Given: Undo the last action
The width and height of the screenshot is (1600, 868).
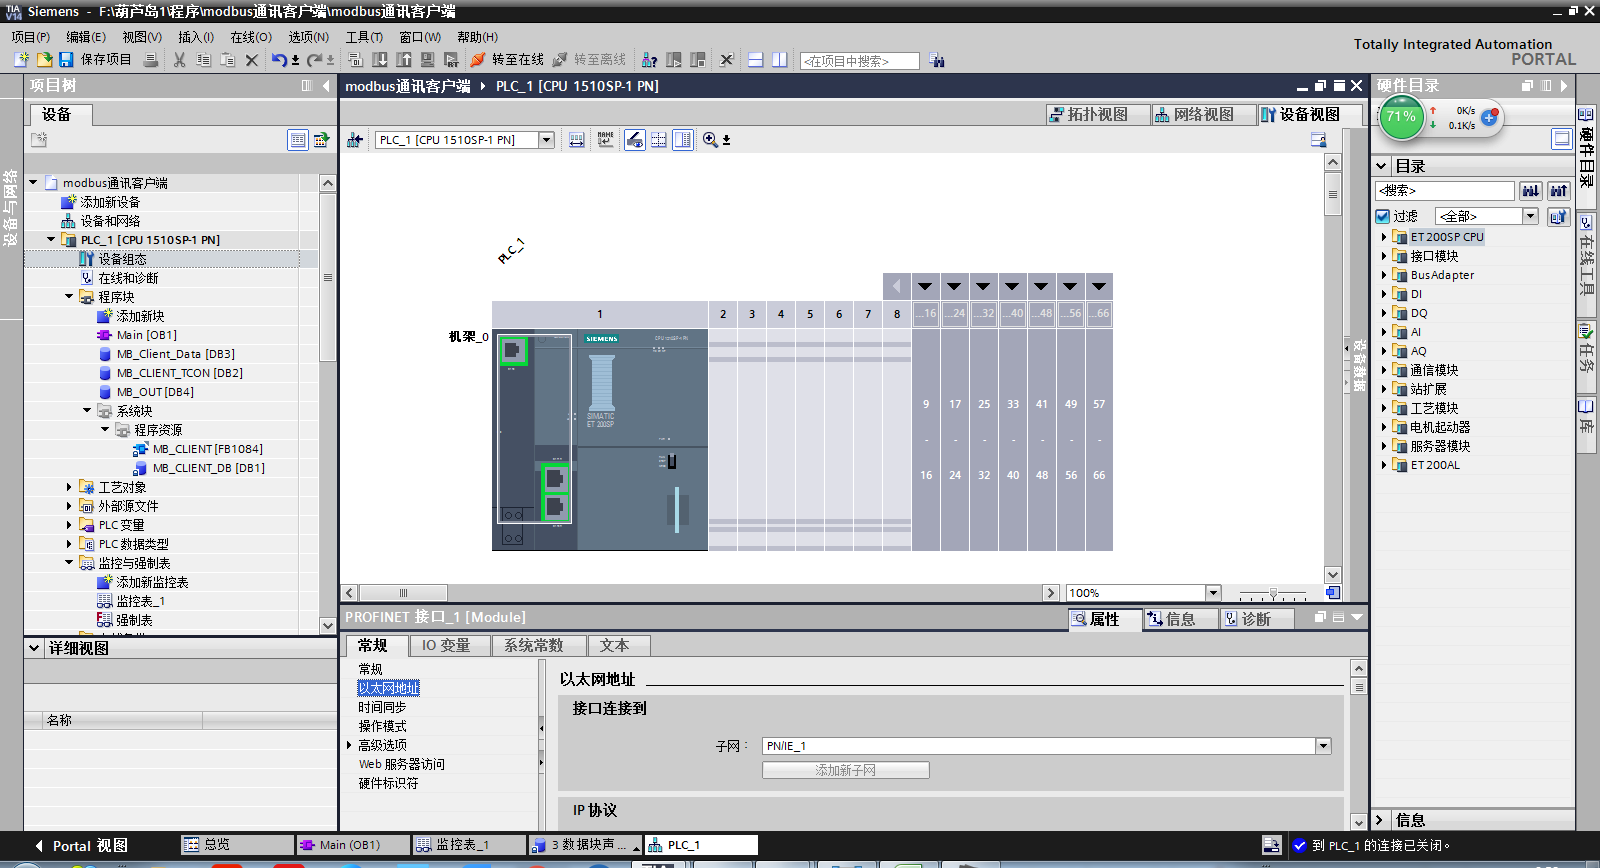Looking at the screenshot, I should [279, 60].
